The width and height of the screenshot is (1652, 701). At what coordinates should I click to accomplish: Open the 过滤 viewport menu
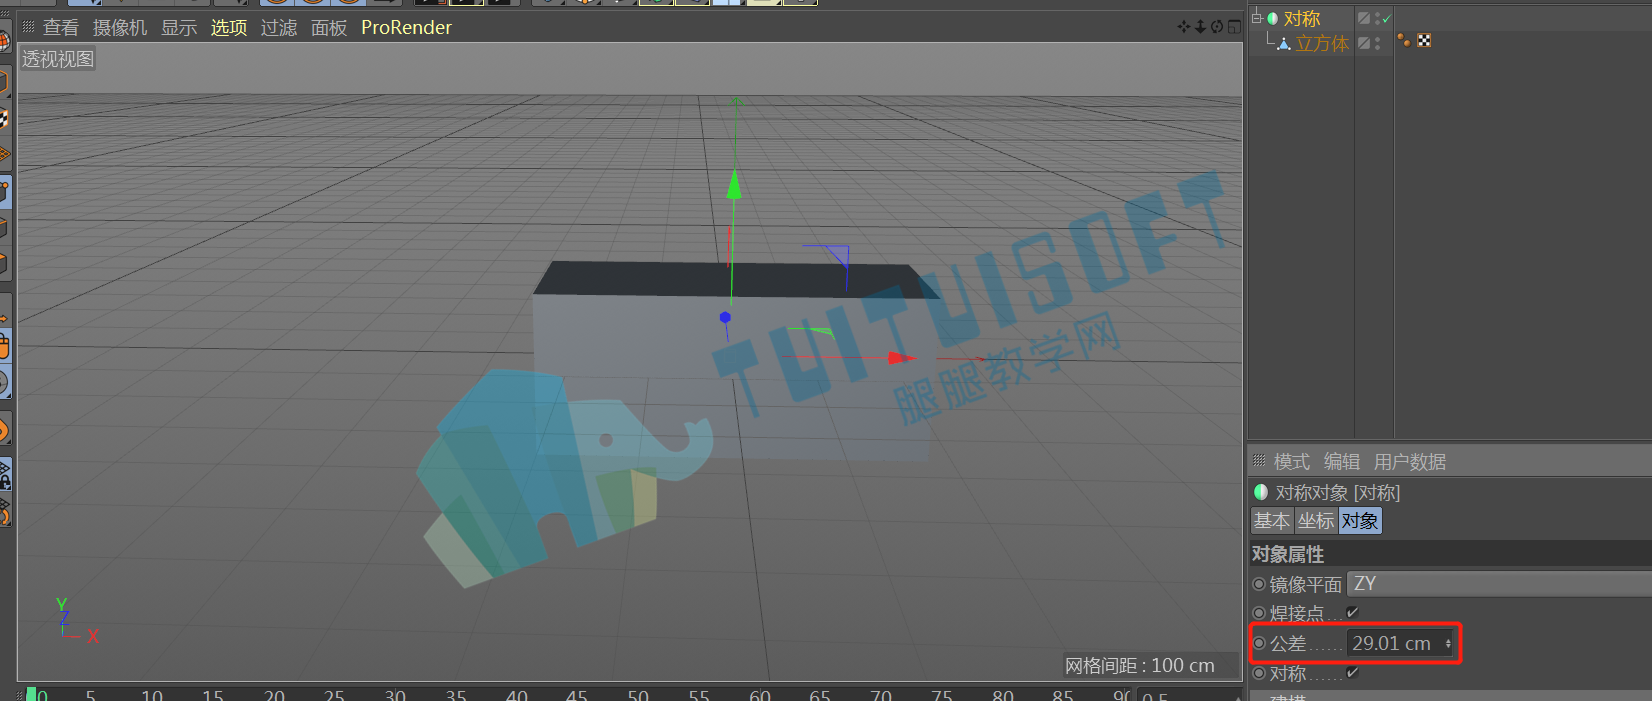[279, 28]
